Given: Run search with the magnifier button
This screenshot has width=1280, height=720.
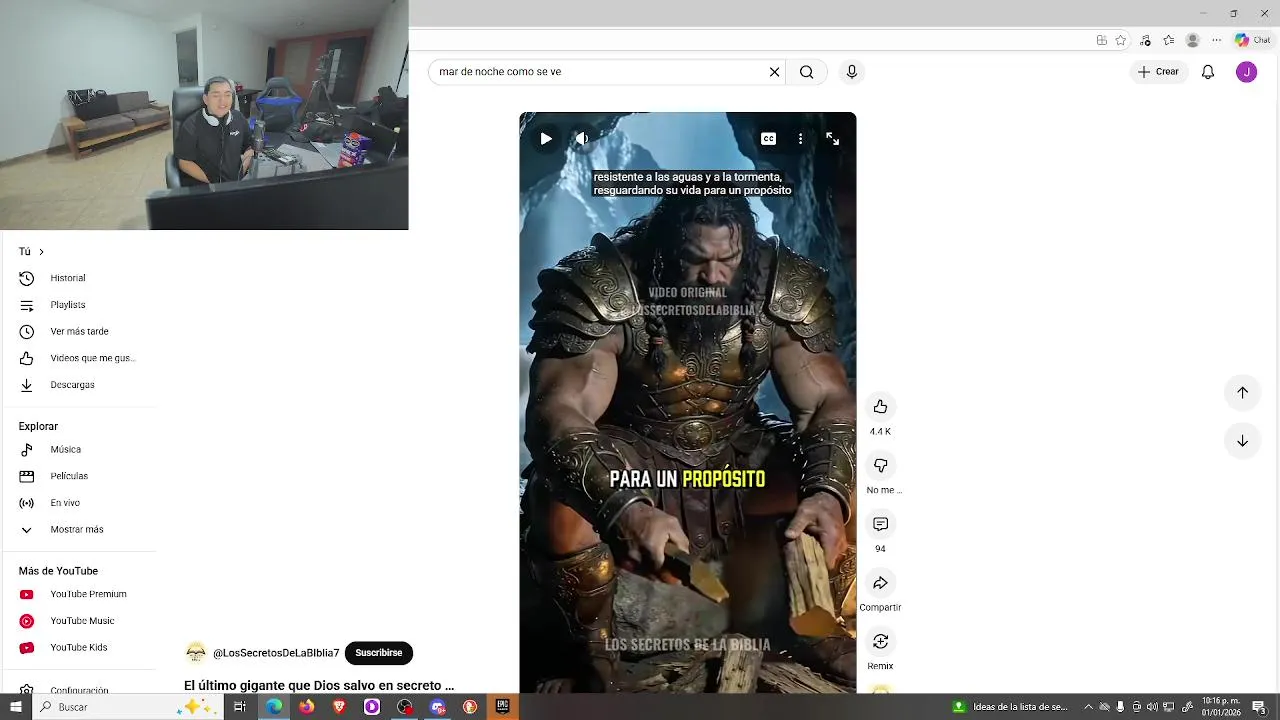Looking at the screenshot, I should point(806,72).
